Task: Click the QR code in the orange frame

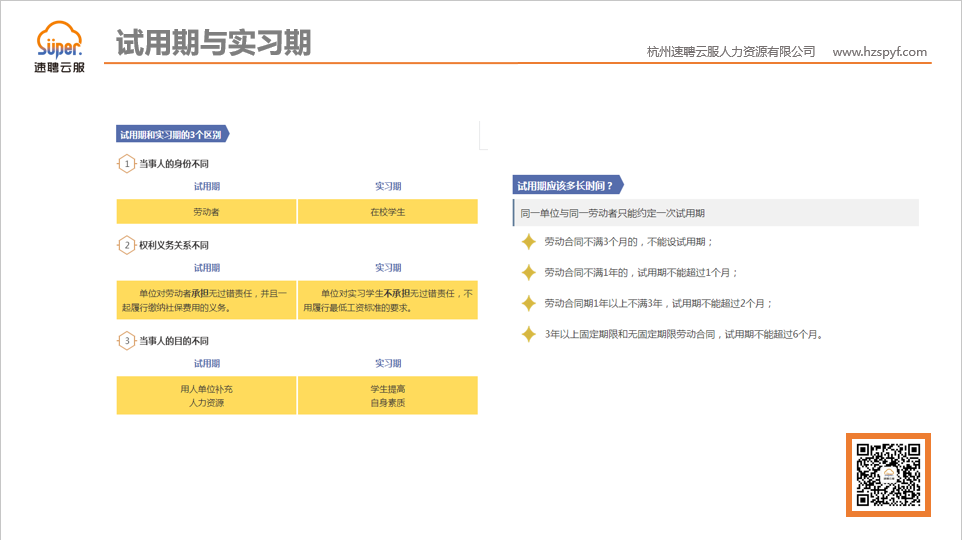Action: [888, 475]
